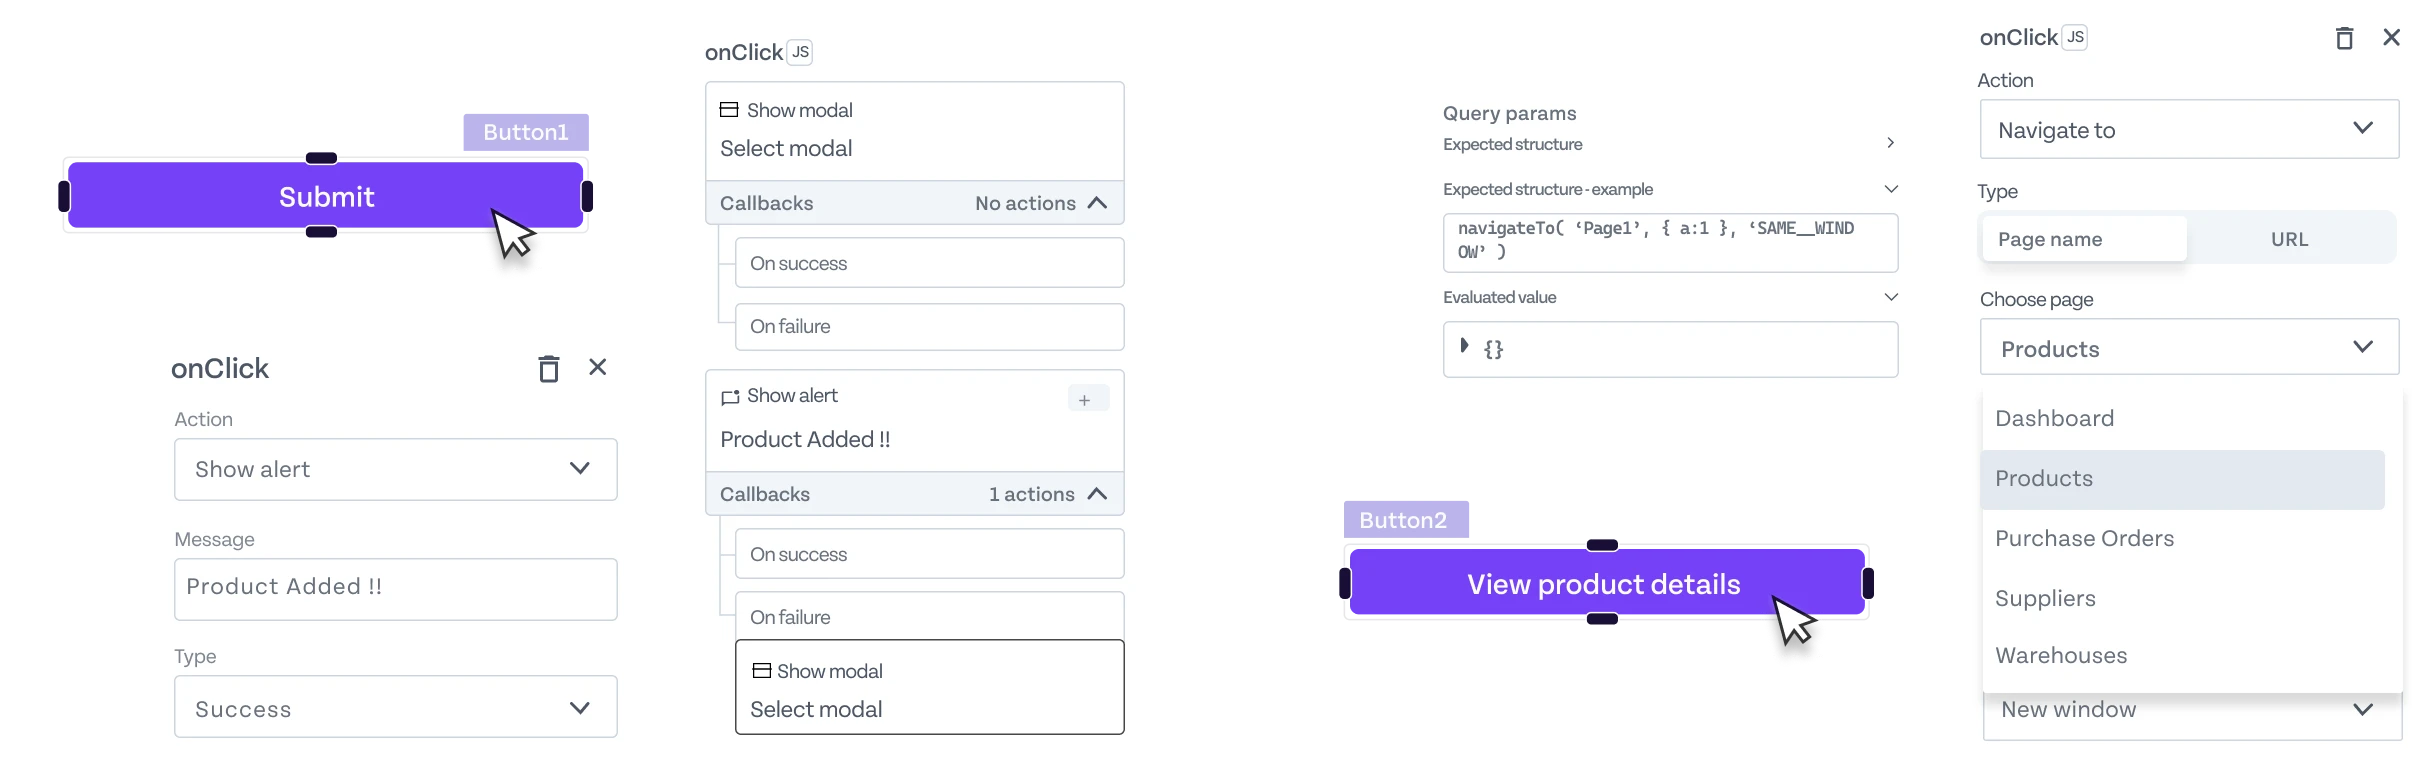This screenshot has height=765, width=2427.
Task: Open the Show alert Action dropdown
Action: pyautogui.click(x=395, y=469)
